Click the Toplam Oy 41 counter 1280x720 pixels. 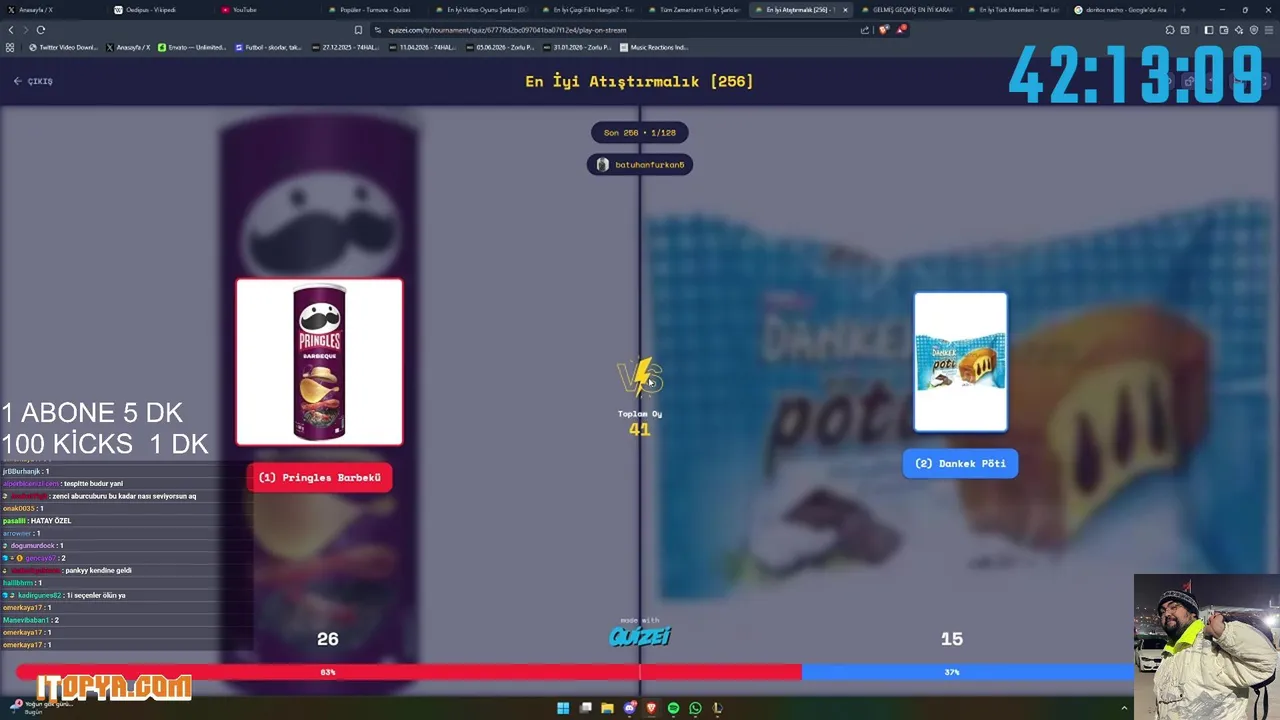[640, 423]
